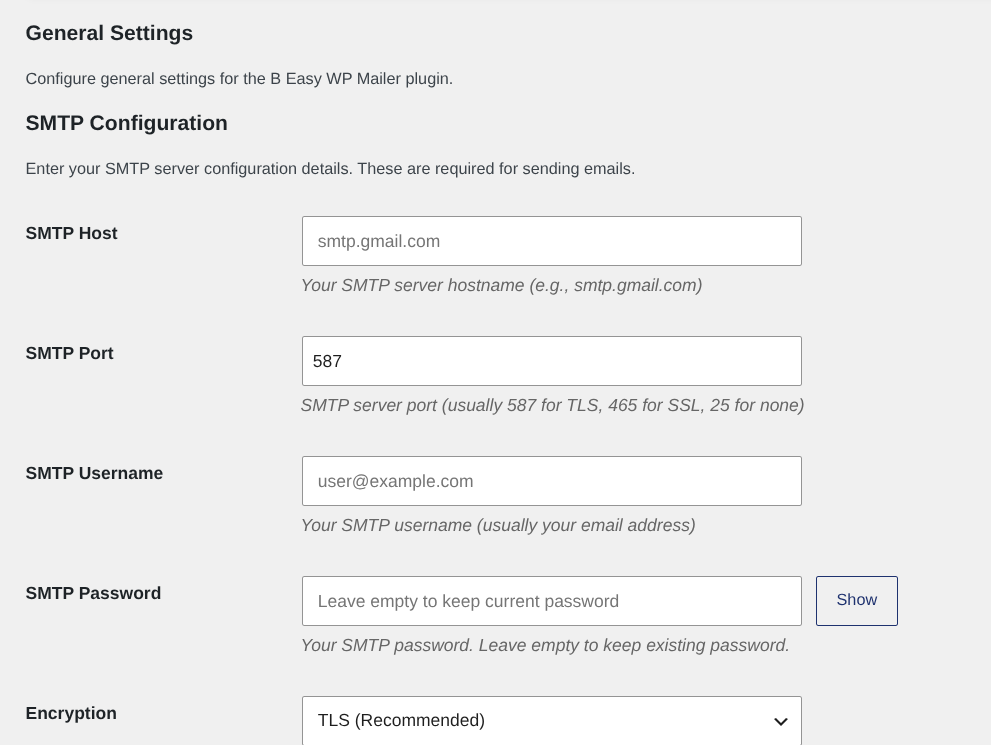This screenshot has height=745, width=991.
Task: Click into the SMTP Port field
Action: 552,361
